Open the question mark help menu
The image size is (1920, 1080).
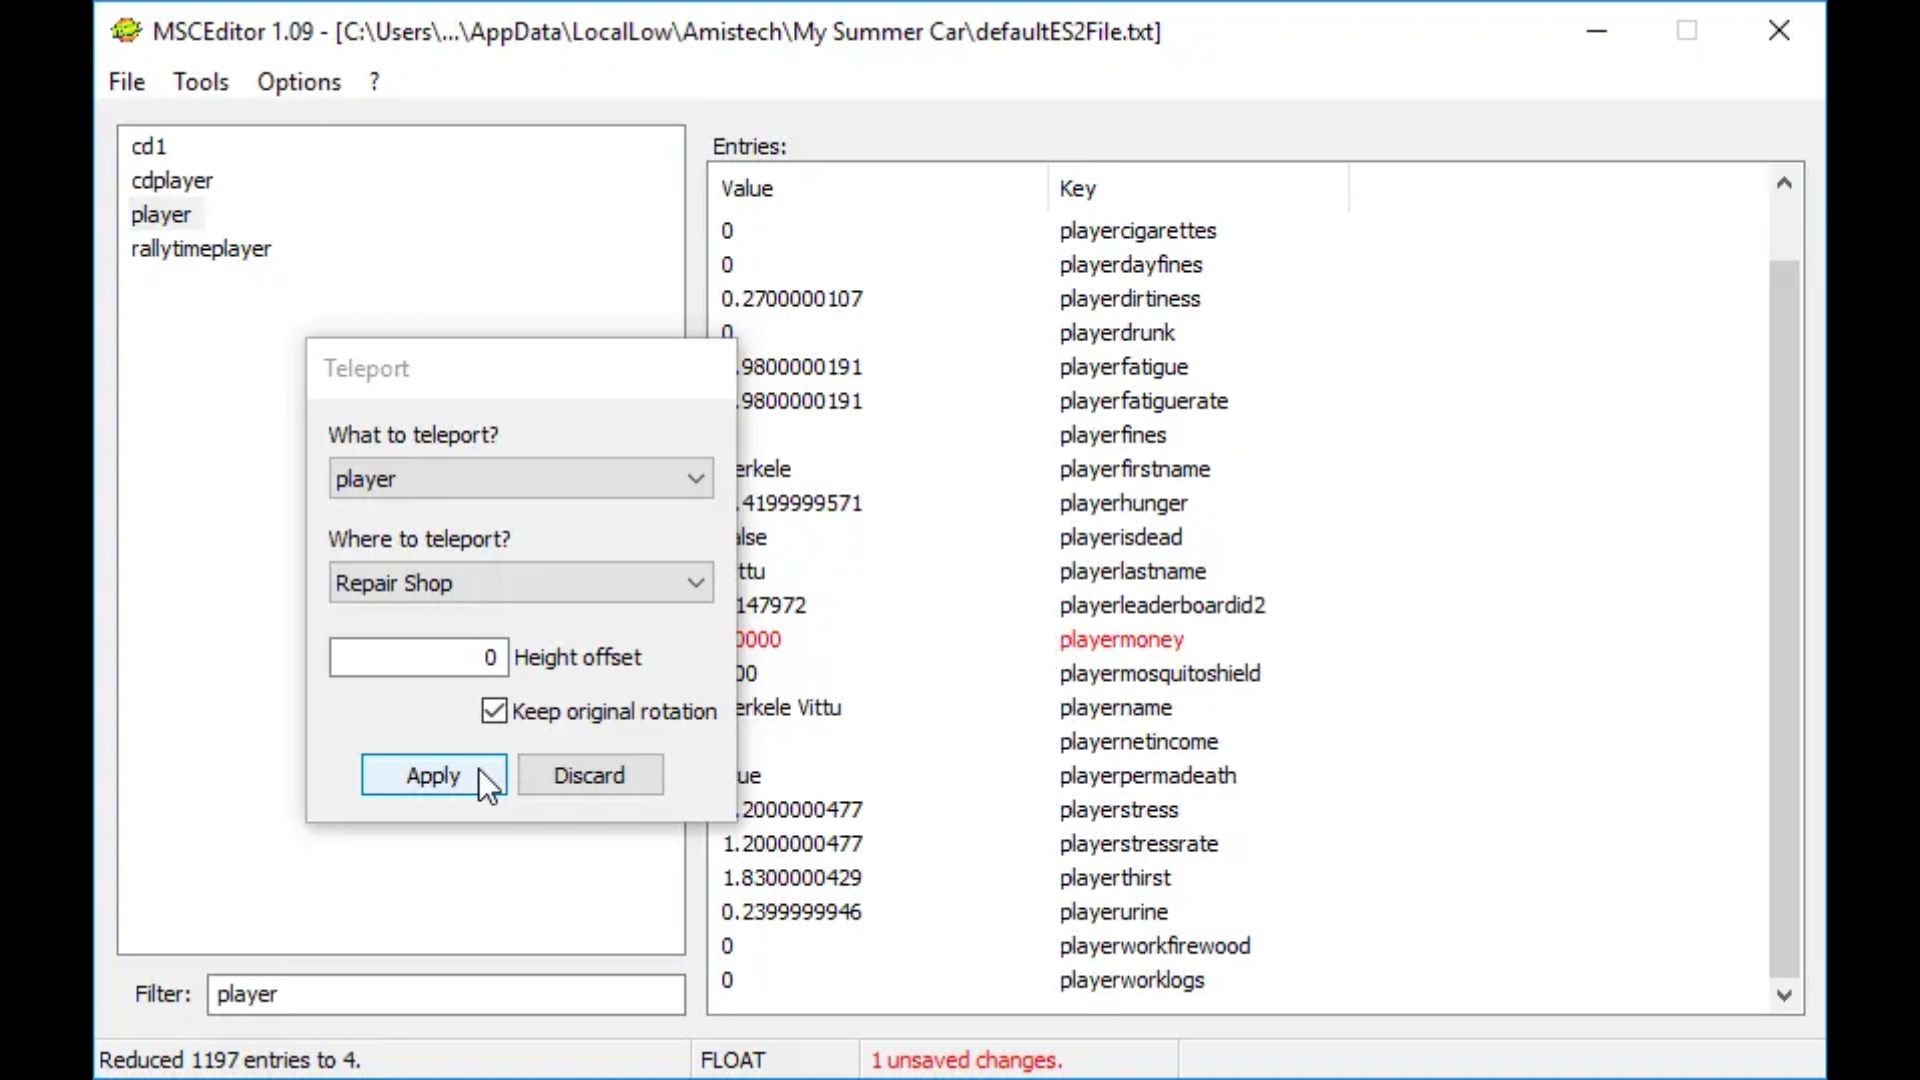coord(374,82)
